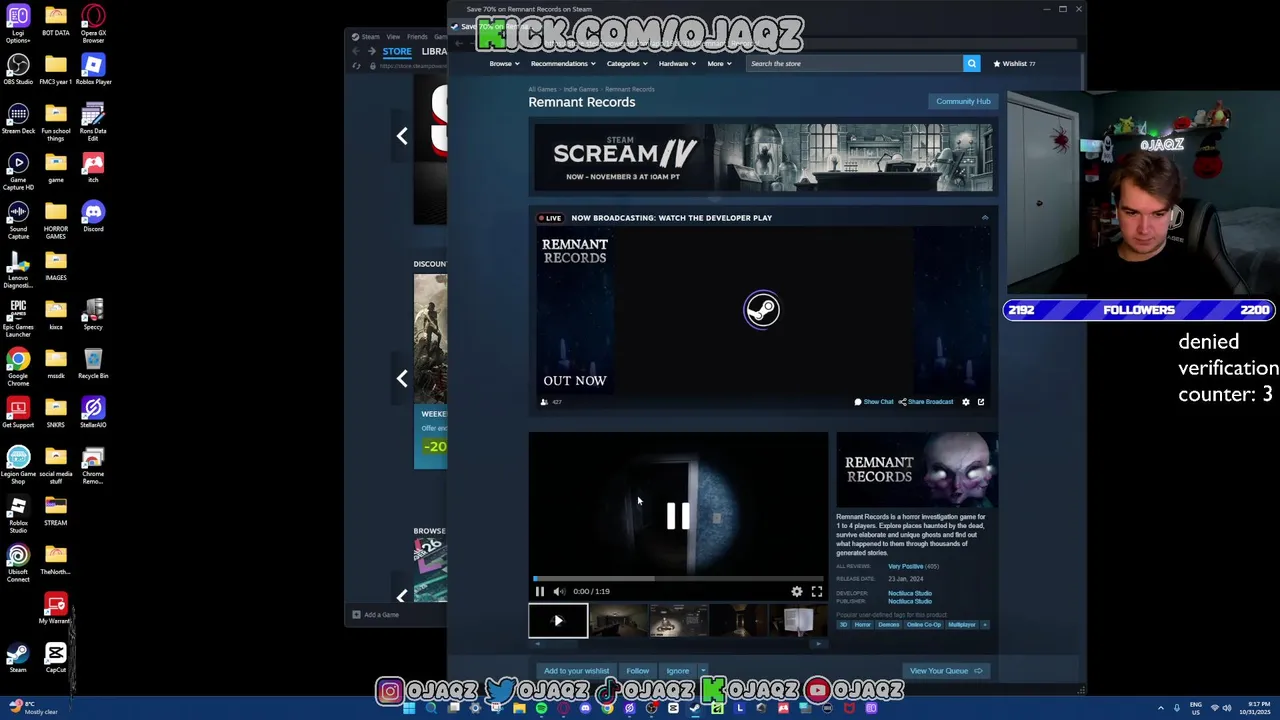Click Share Broadcast link

[x=926, y=402]
